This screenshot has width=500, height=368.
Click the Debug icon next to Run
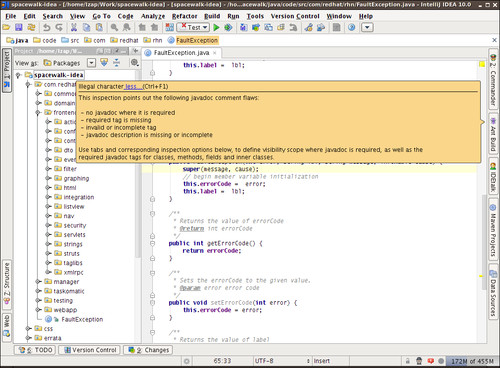coord(228,27)
